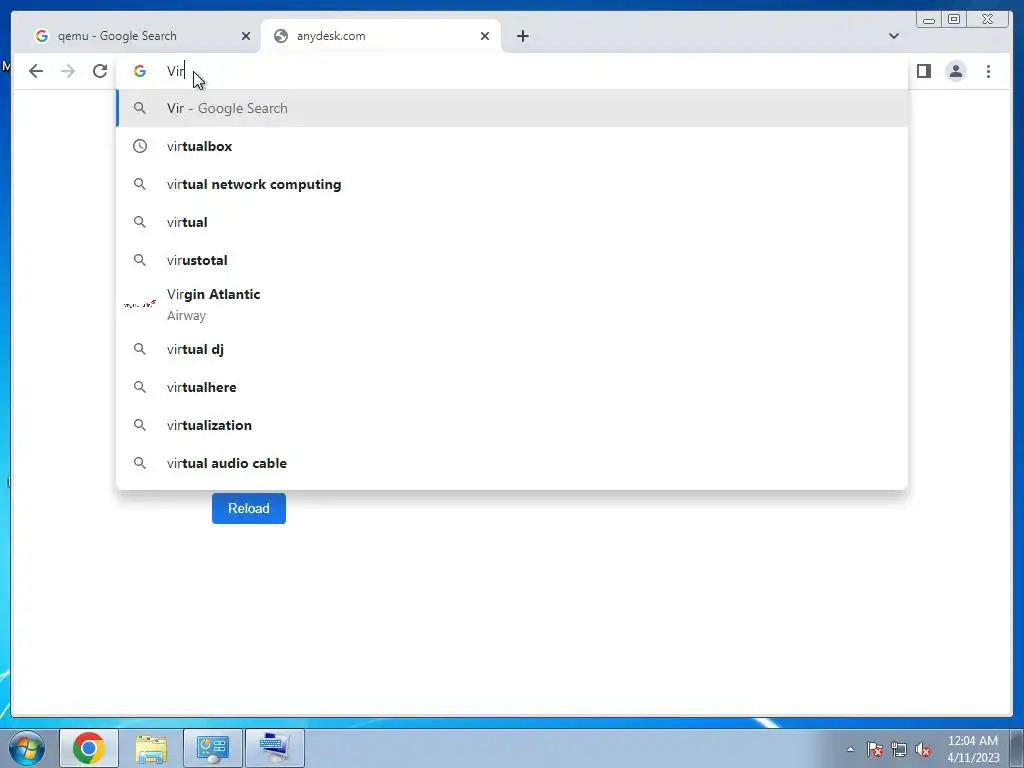Click the Virgin Atlantic logo icon

click(140, 304)
